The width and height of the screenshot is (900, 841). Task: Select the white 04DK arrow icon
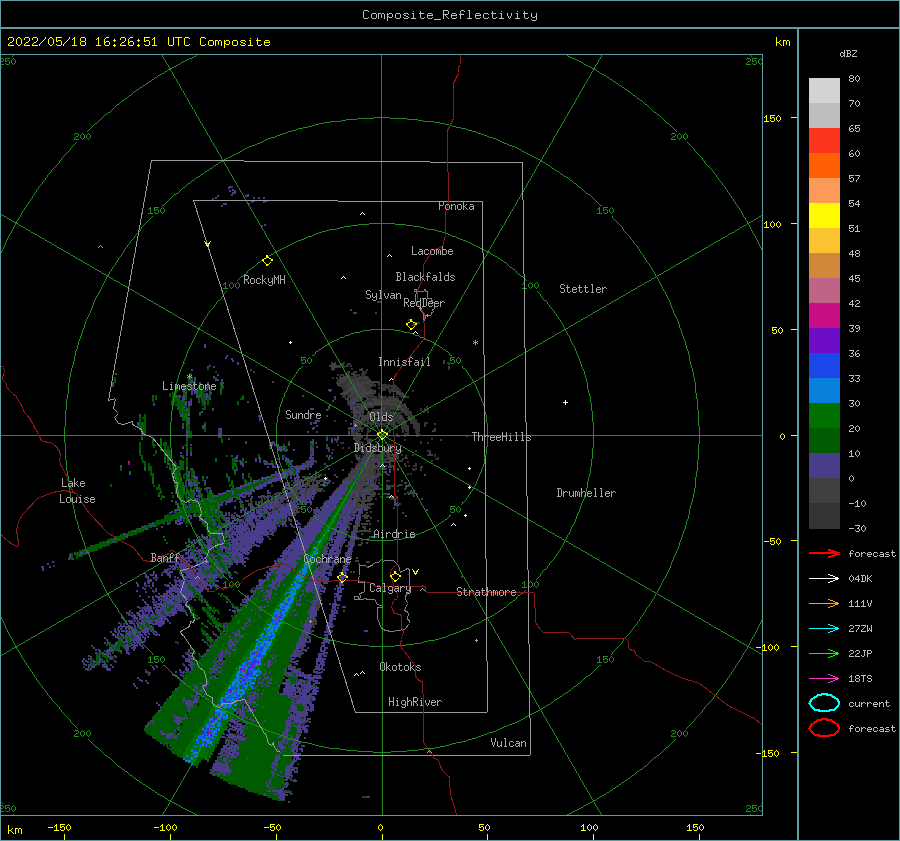824,579
